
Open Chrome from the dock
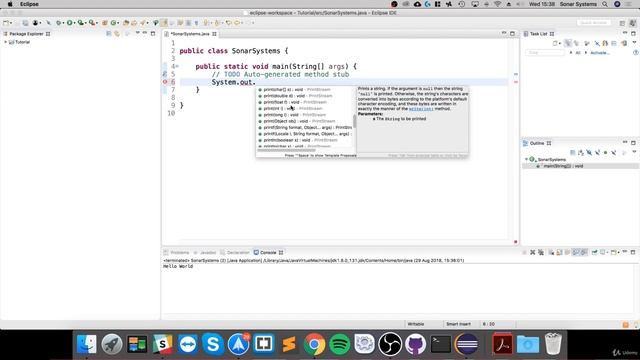(314, 344)
